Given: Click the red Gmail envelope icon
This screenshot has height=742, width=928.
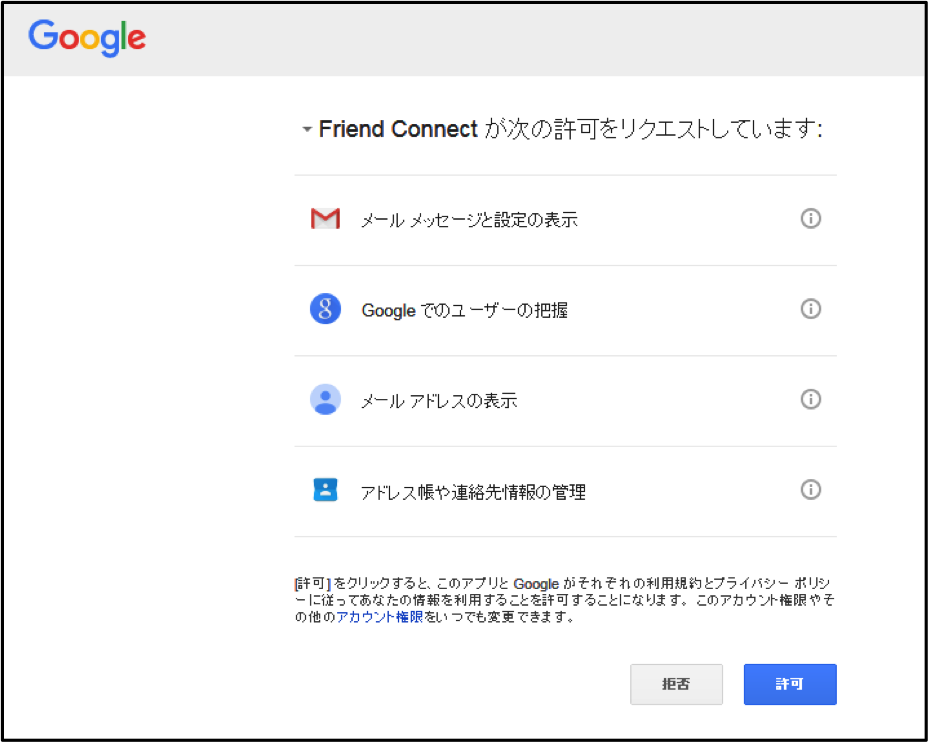Looking at the screenshot, I should 325,219.
